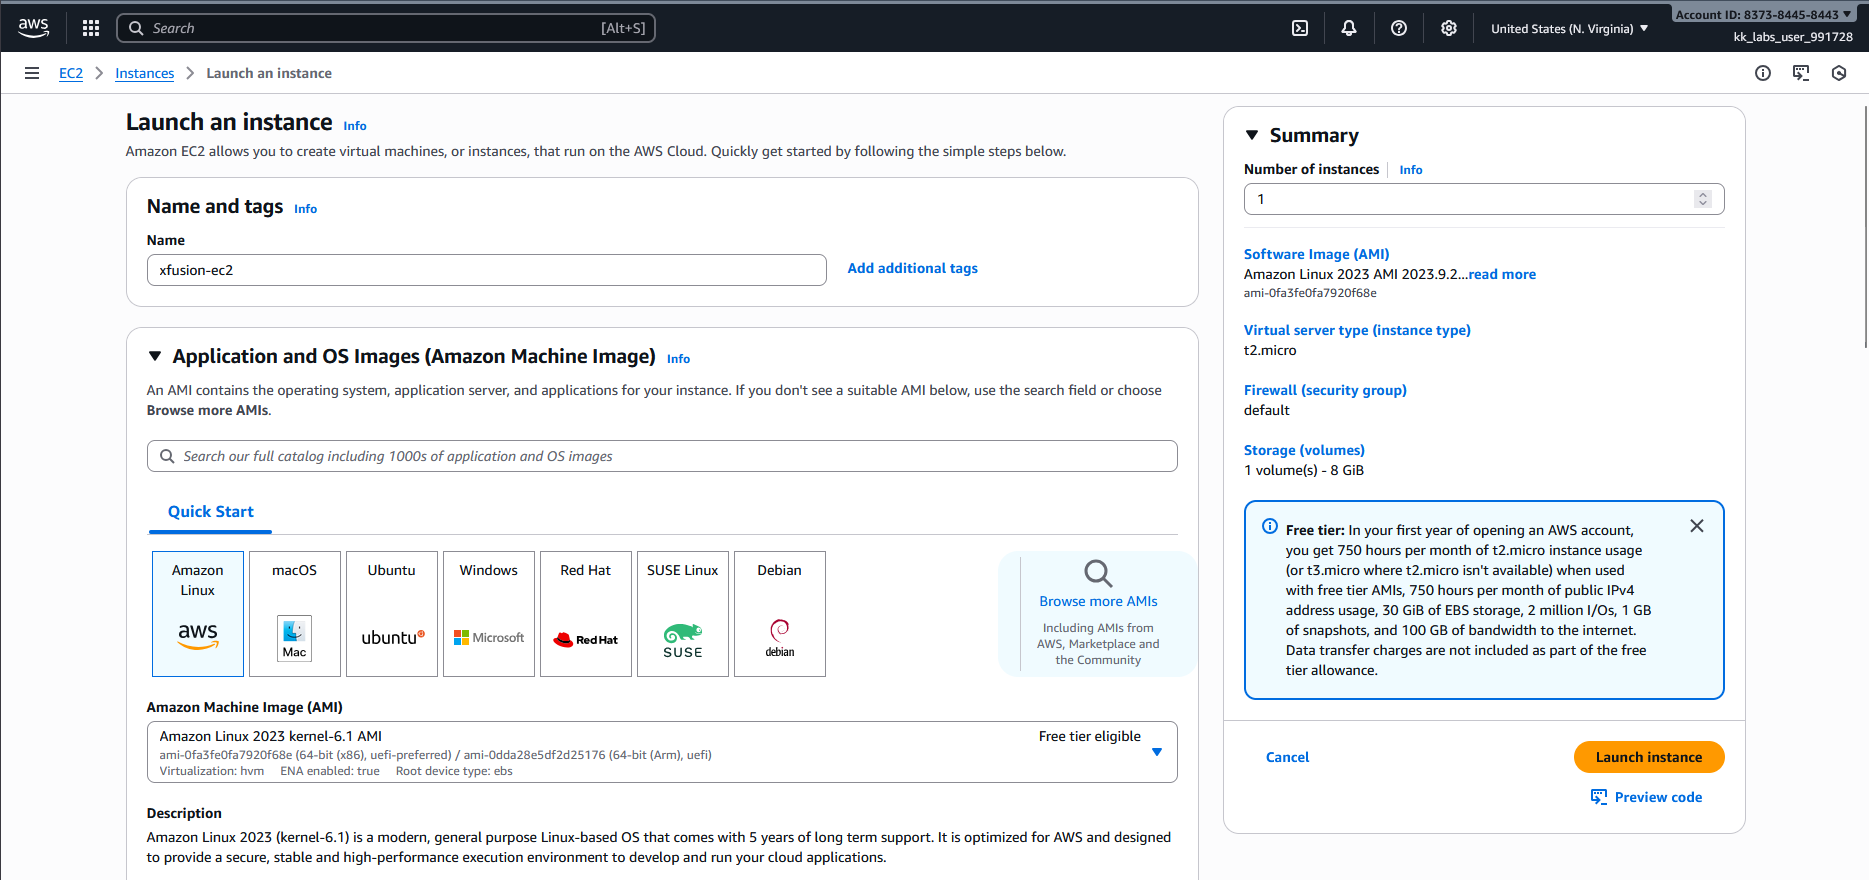Select the Debian AMI tile
The image size is (1869, 880).
(x=780, y=614)
